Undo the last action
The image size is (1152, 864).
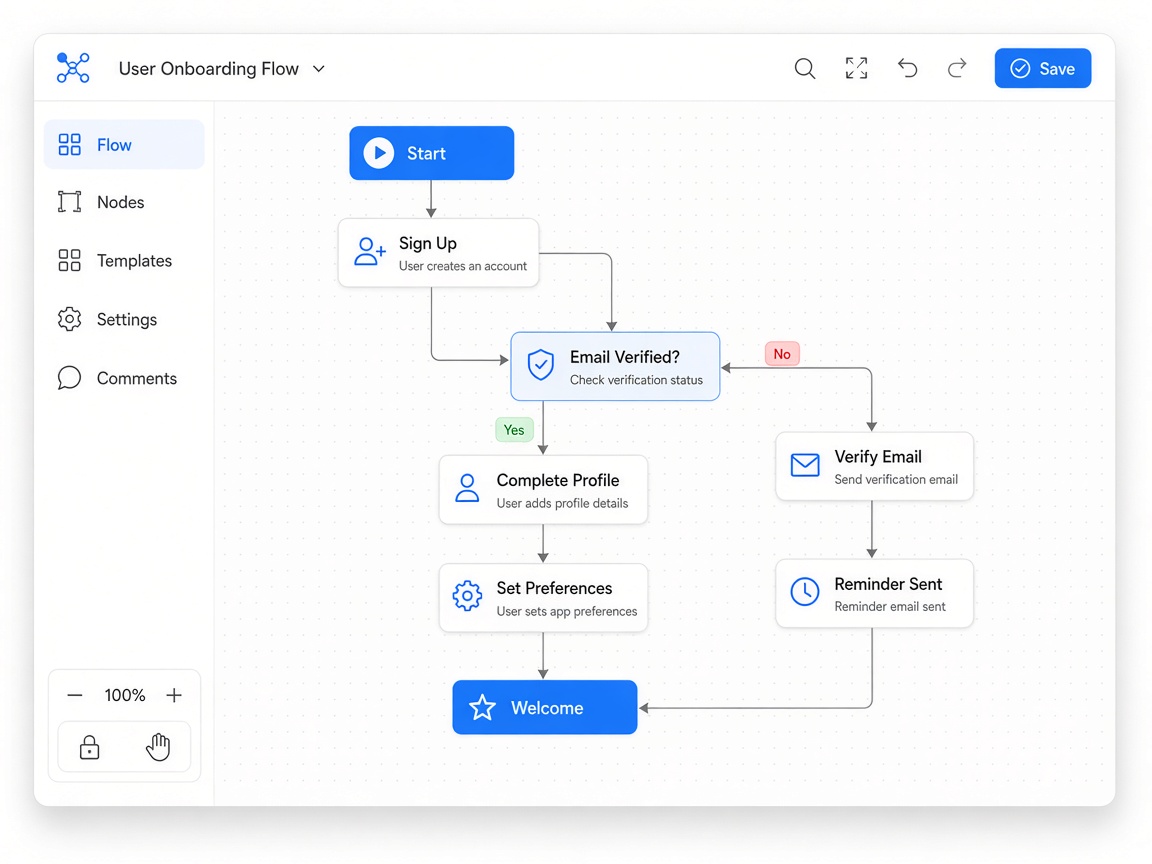(907, 68)
